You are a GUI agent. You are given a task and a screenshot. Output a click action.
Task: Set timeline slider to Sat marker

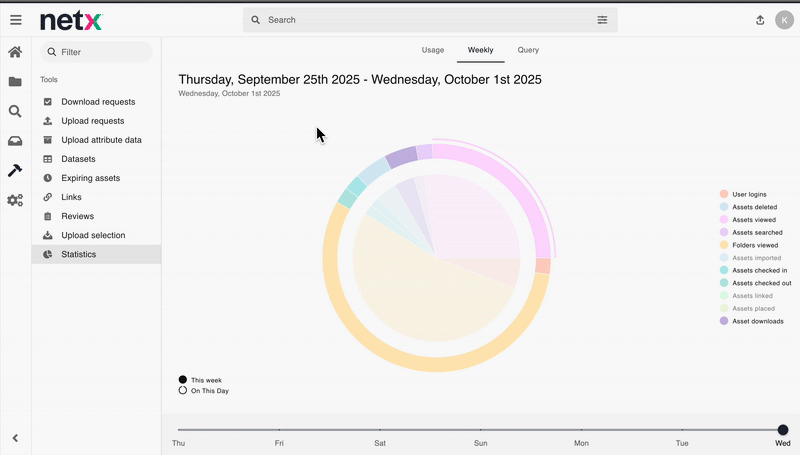pos(380,430)
